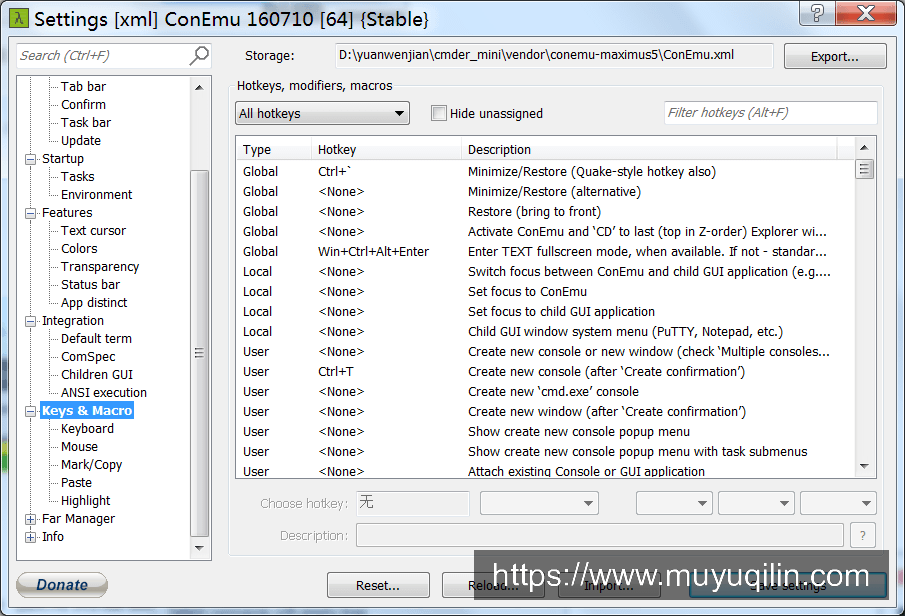This screenshot has width=905, height=616.
Task: Sort hotkey list by Description column
Action: [x=649, y=150]
